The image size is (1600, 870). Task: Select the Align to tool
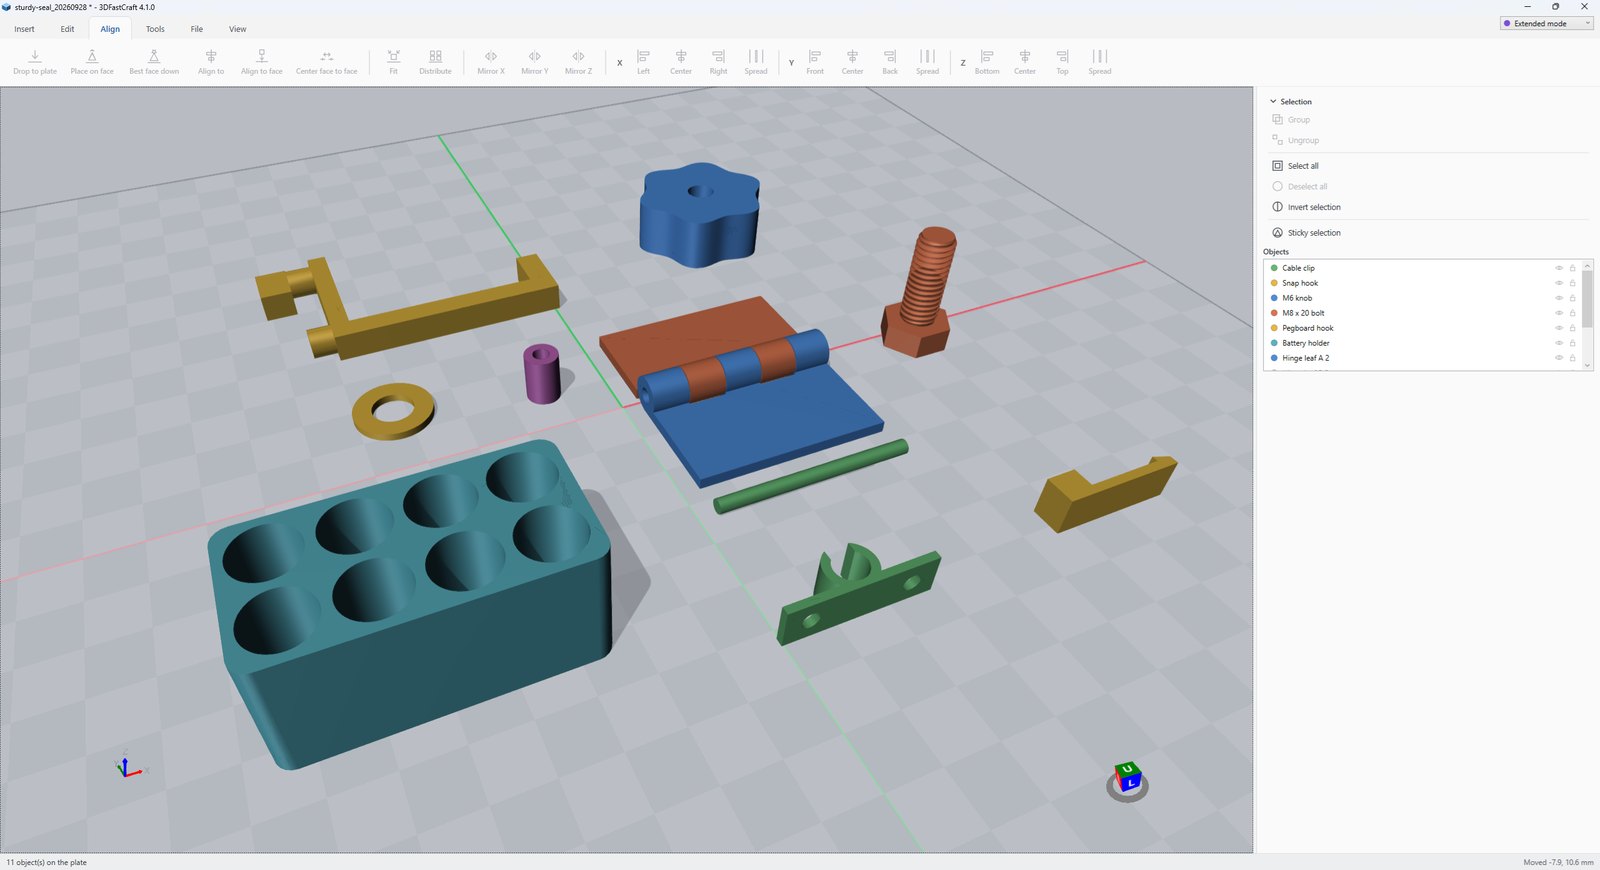[x=211, y=62]
